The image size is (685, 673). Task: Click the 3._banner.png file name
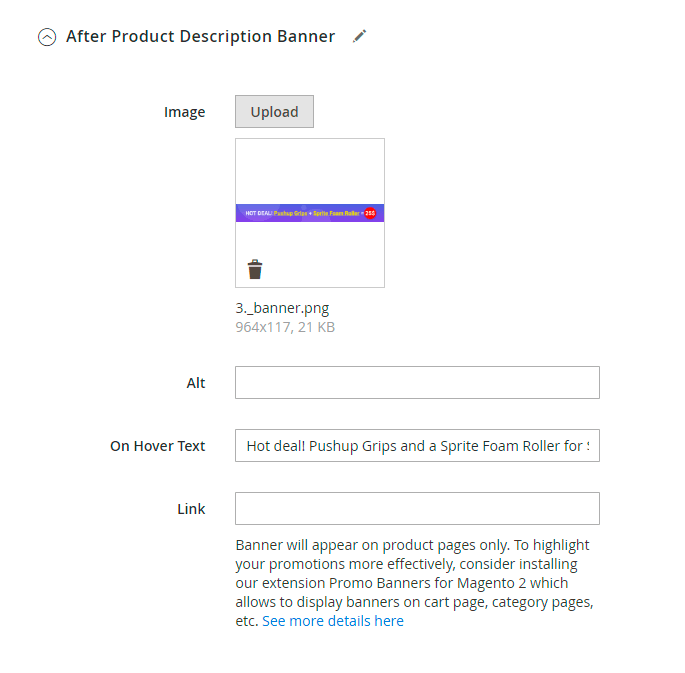pyautogui.click(x=282, y=308)
